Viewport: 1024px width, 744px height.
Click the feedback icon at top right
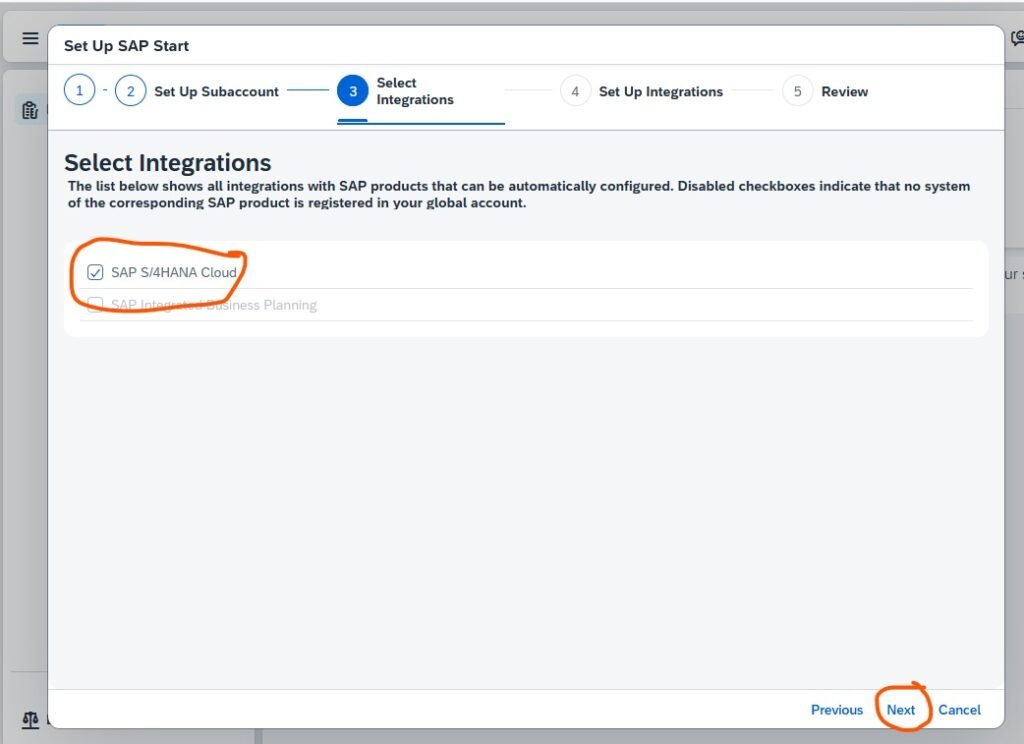[1016, 39]
